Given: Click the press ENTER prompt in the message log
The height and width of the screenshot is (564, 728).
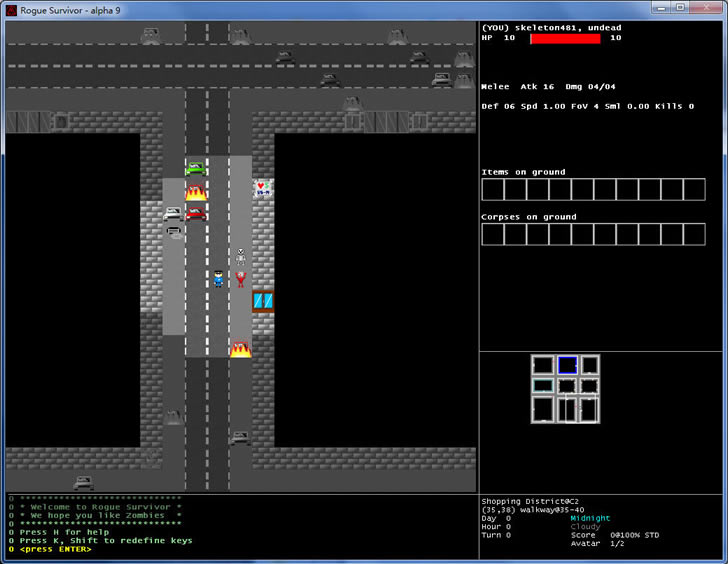Looking at the screenshot, I should click(55, 549).
